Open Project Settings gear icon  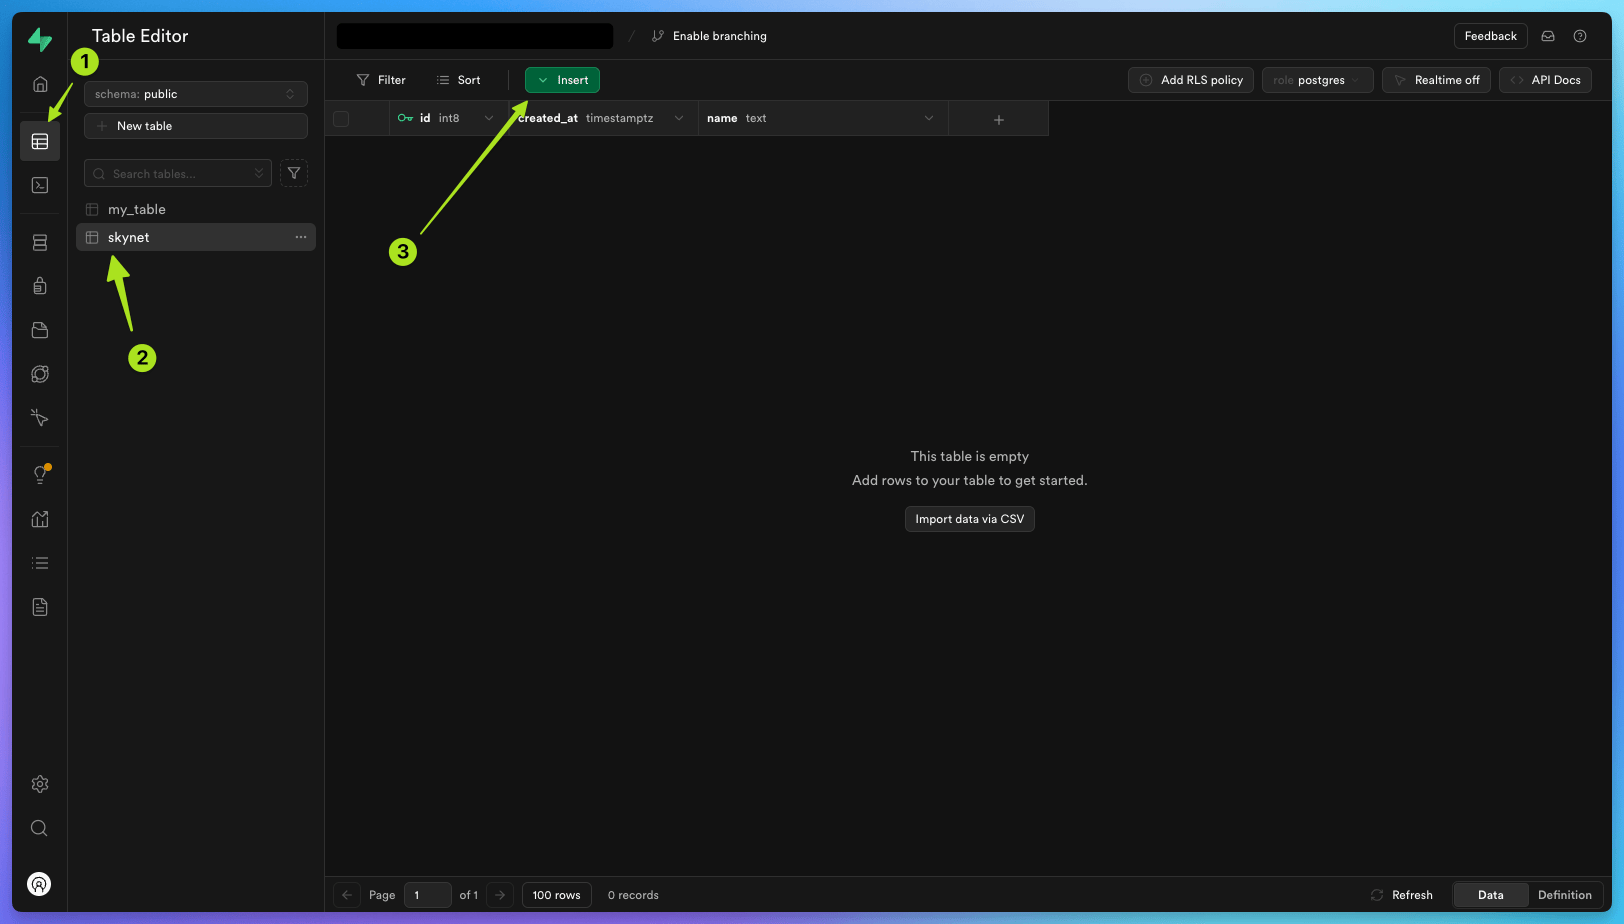pos(40,784)
